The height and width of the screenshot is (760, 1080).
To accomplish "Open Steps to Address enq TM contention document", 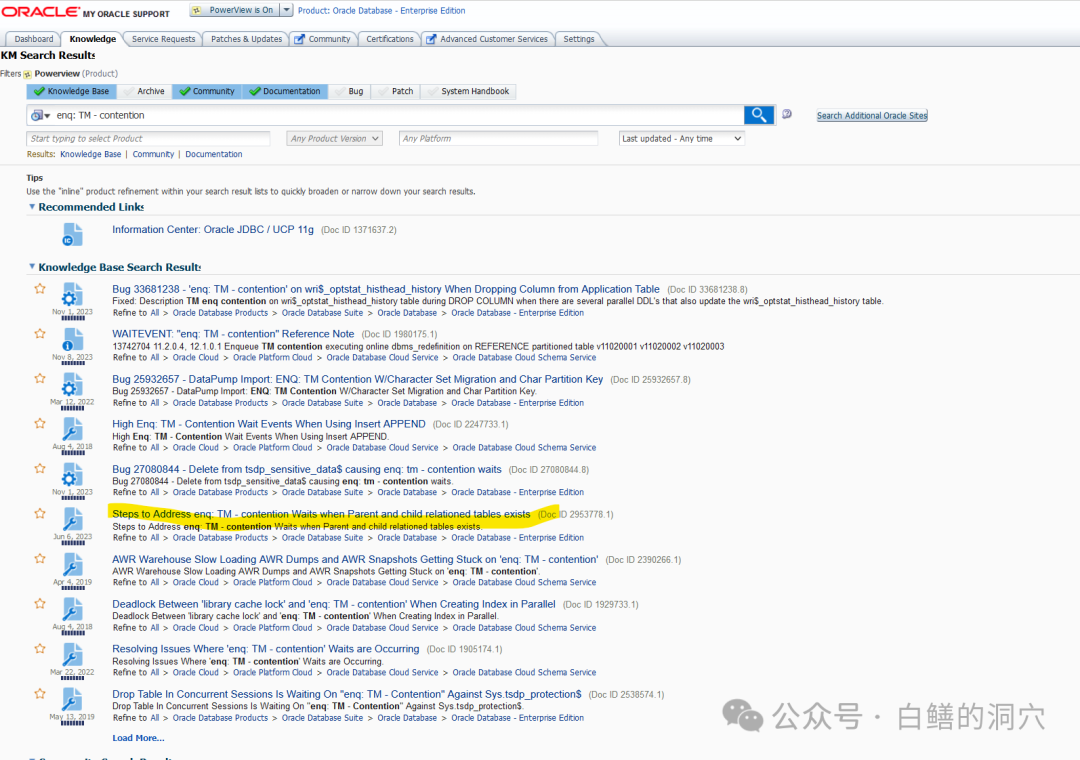I will point(321,514).
